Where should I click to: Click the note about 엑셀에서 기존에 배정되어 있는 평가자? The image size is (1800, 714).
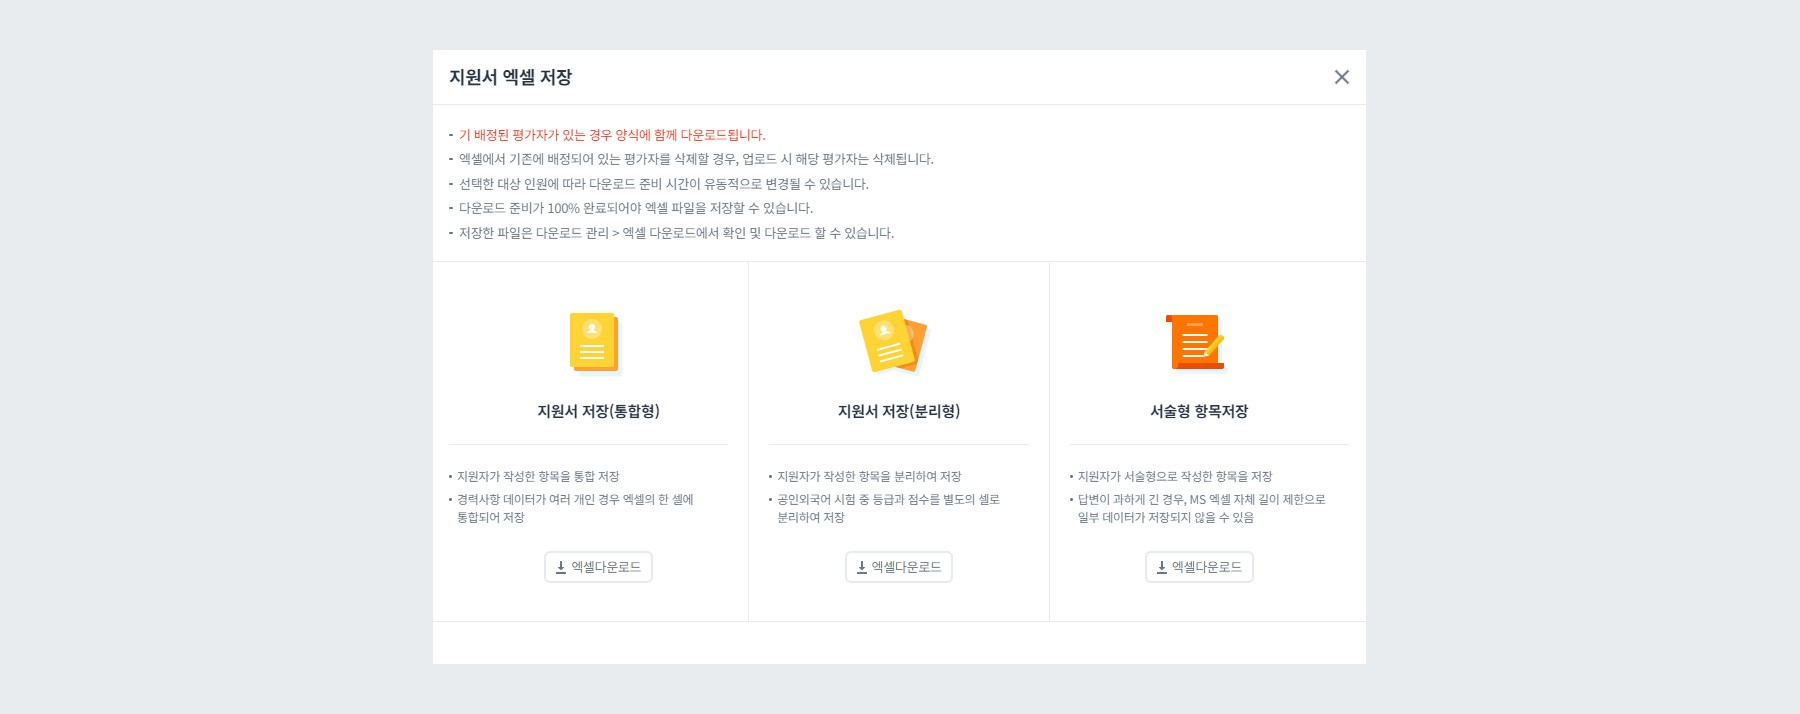(x=696, y=159)
